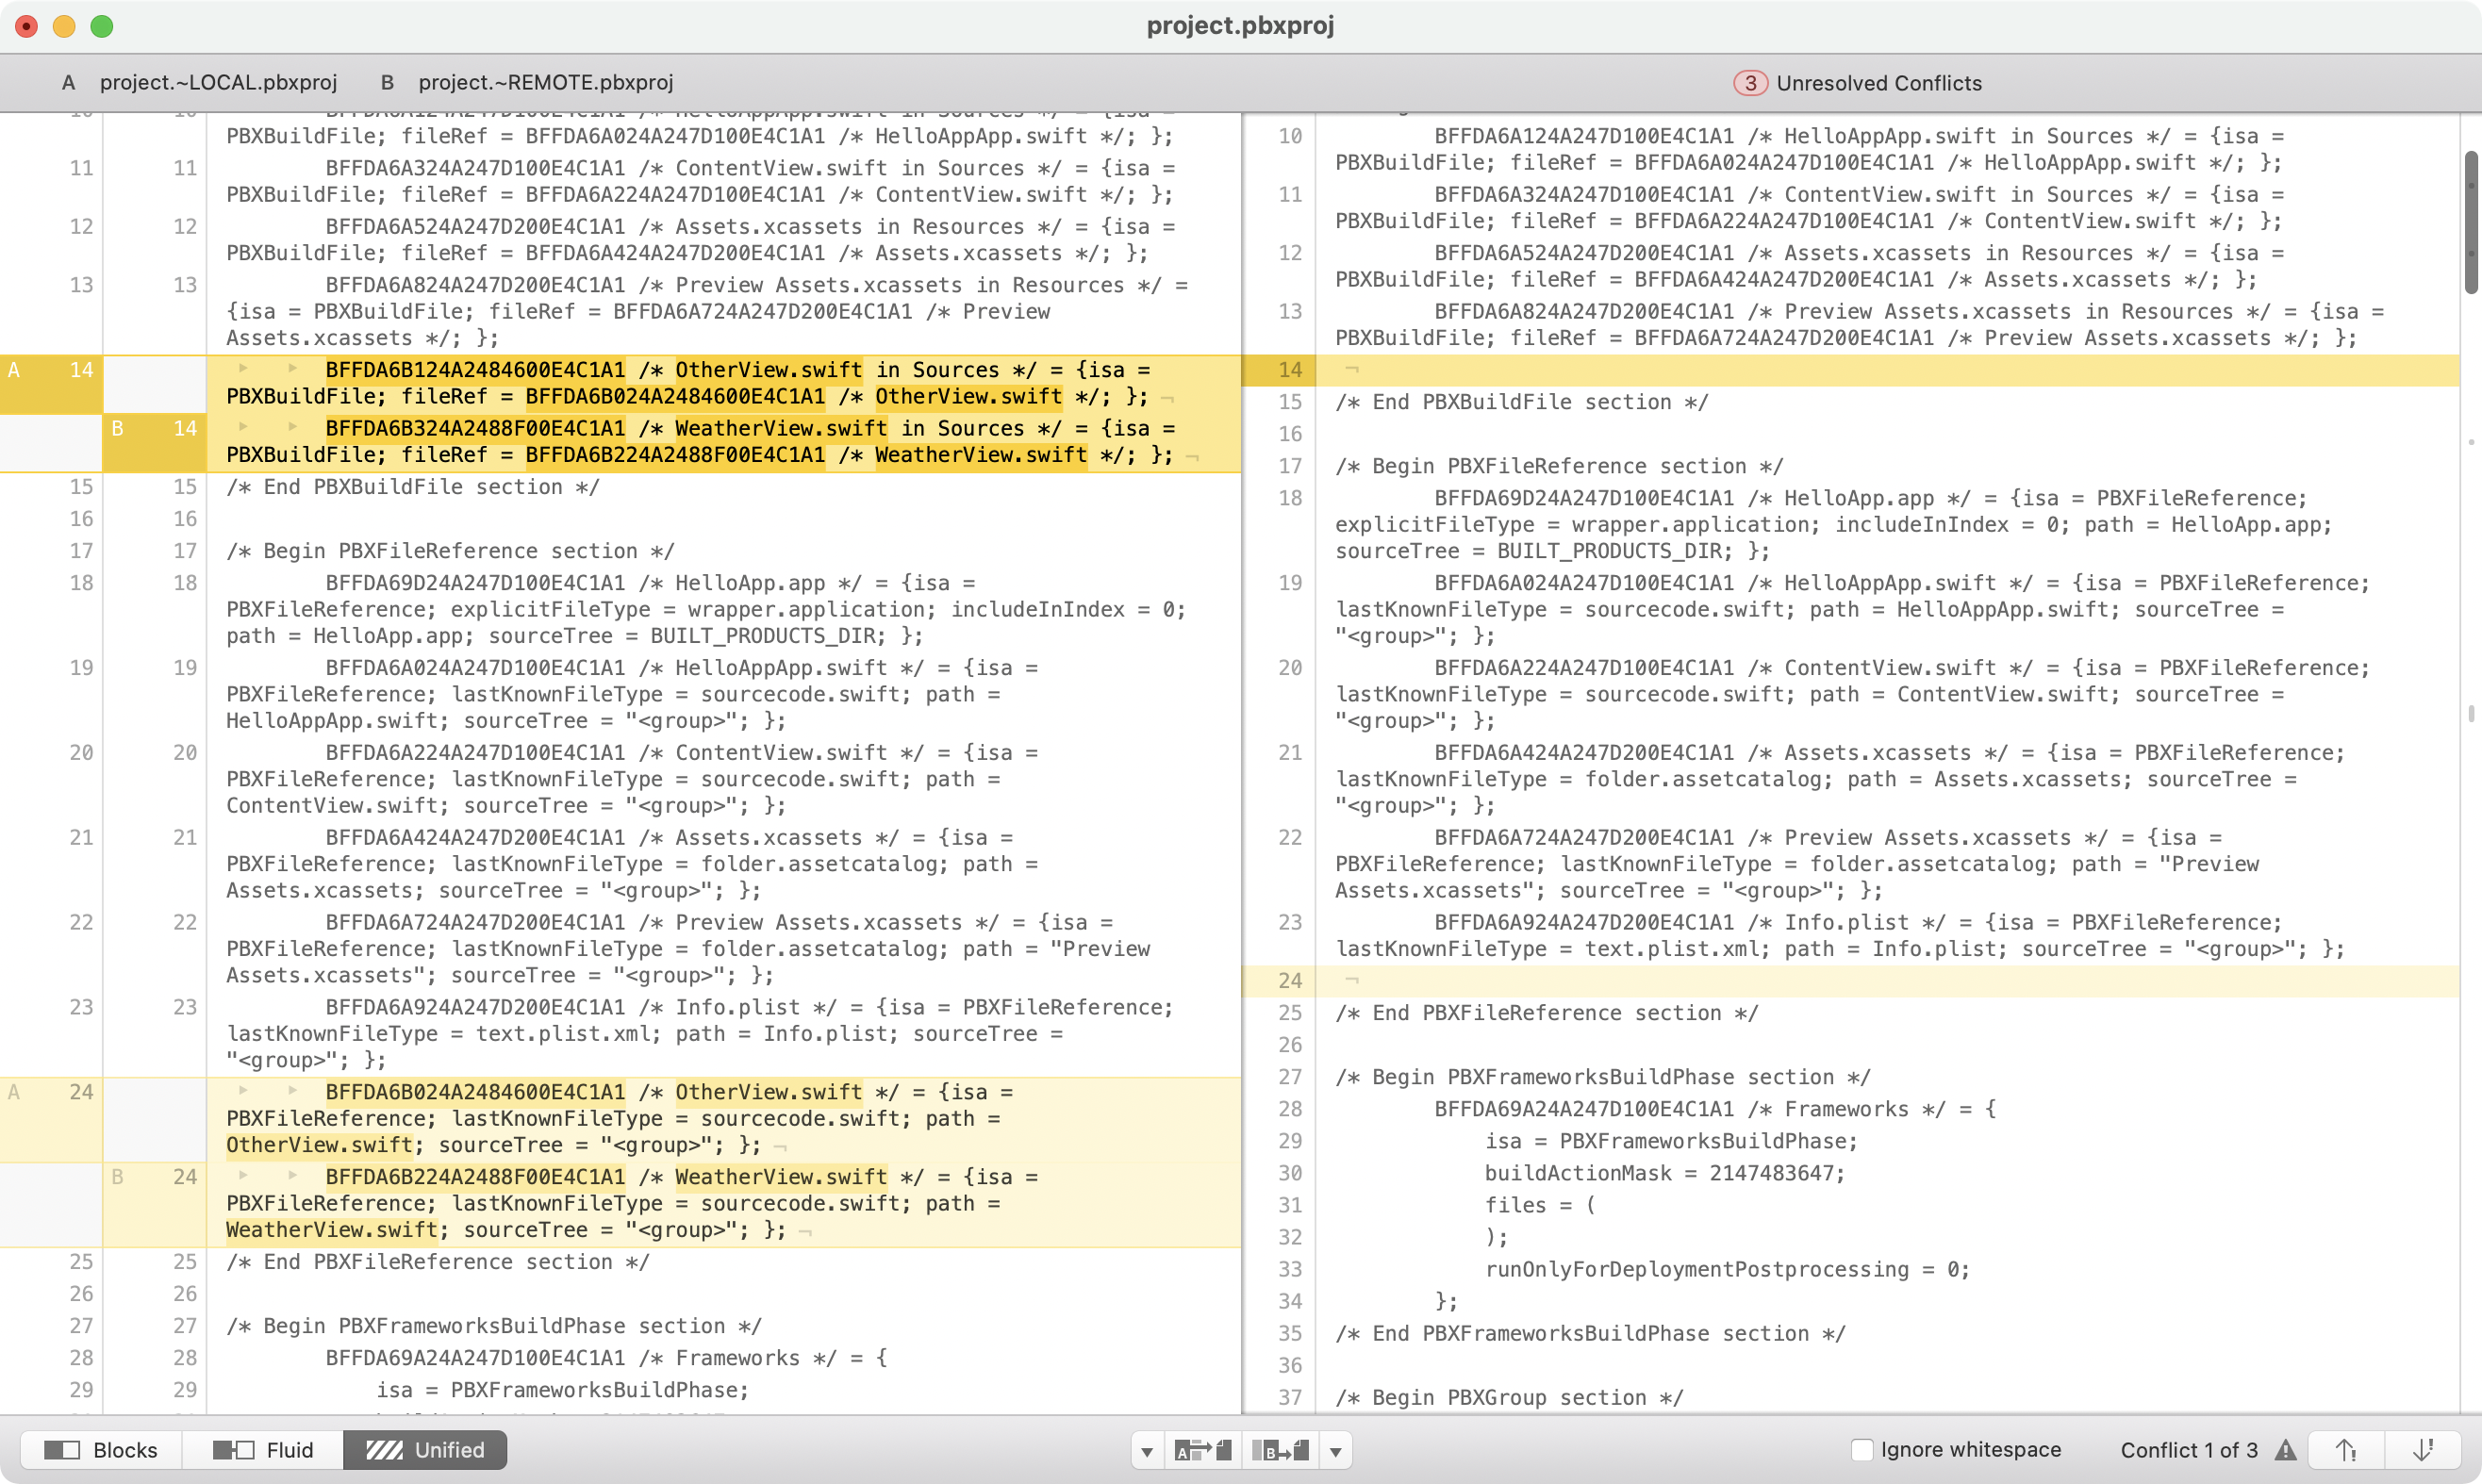This screenshot has height=1484, width=2482.
Task: Enable the Ignore whitespace checkbox
Action: [1861, 1450]
